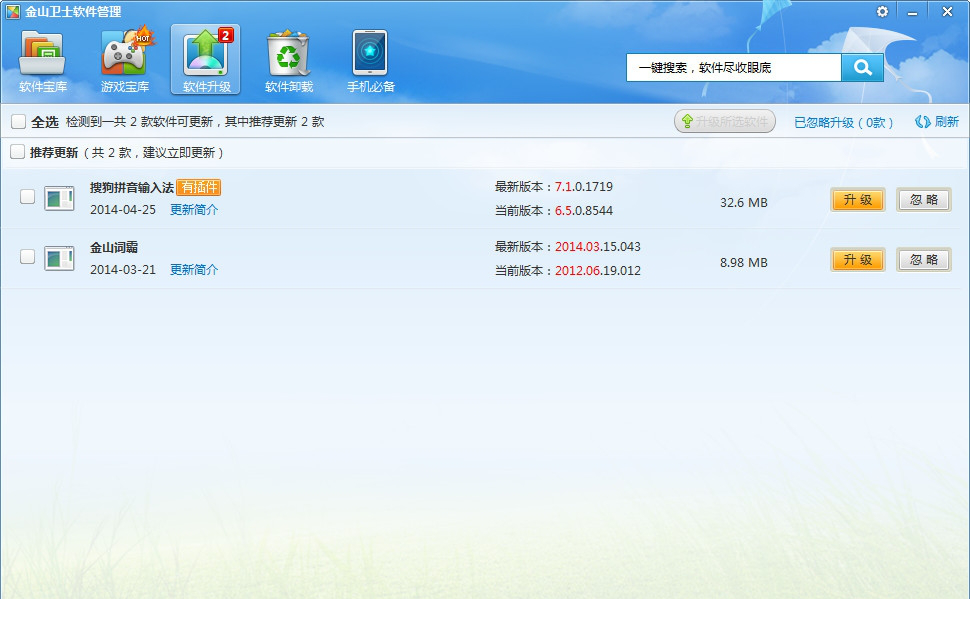The width and height of the screenshot is (970, 622).
Task: Click the 升级所选软件 button
Action: click(x=724, y=121)
